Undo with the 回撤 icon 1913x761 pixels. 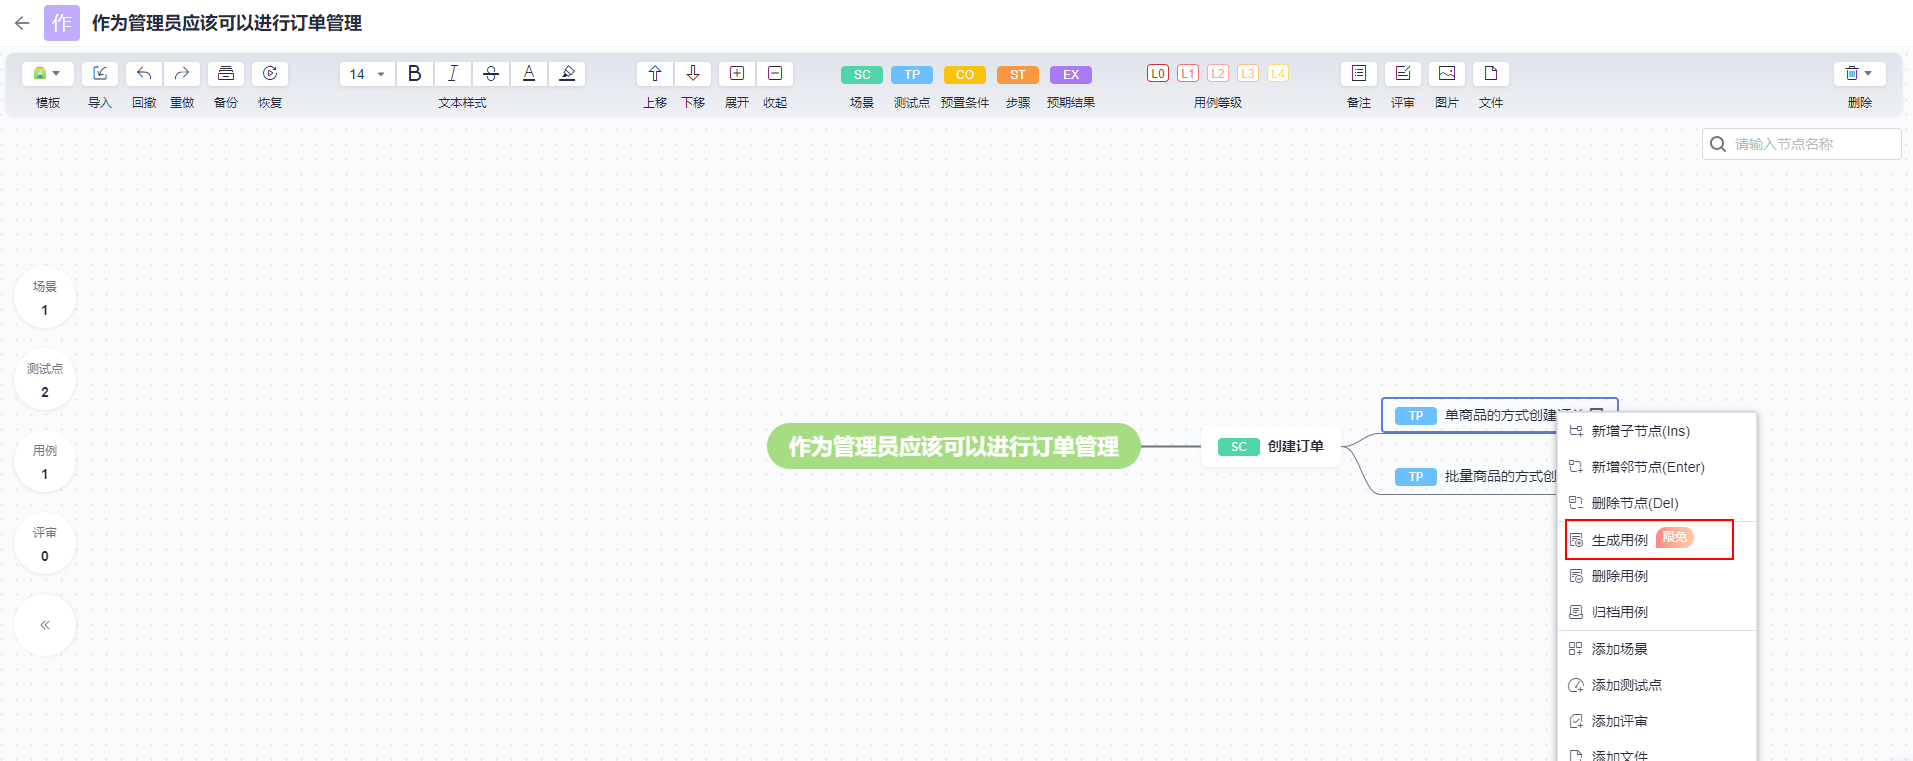[x=144, y=74]
